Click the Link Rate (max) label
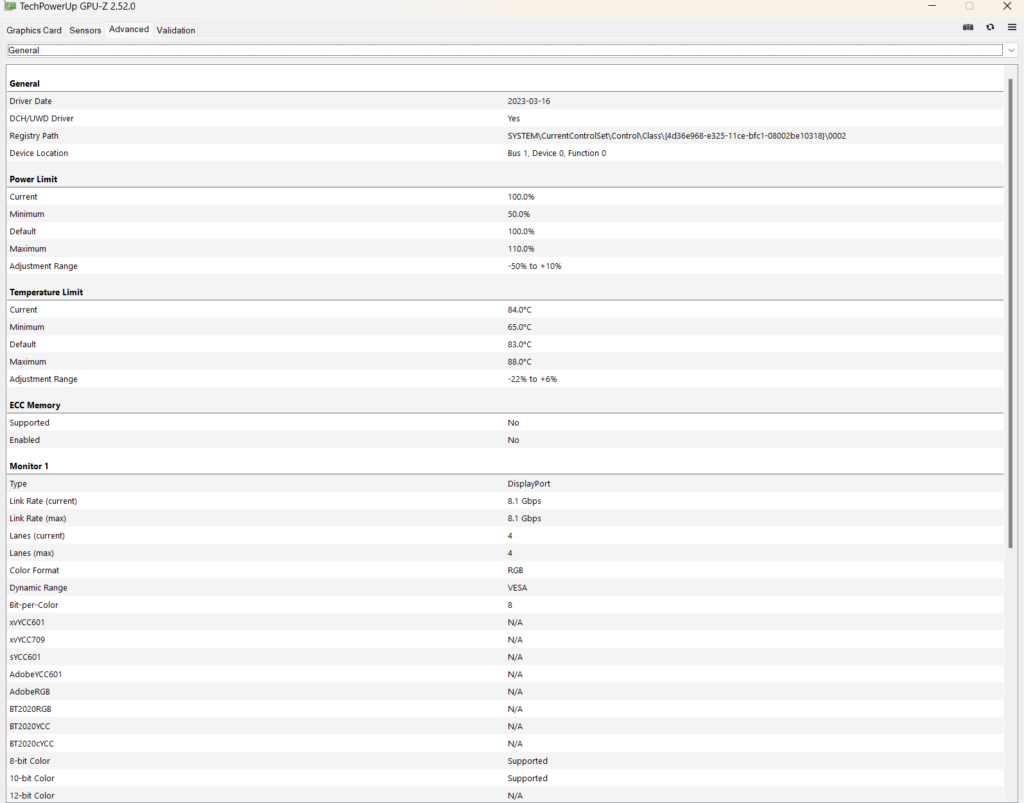Image resolution: width=1024 pixels, height=803 pixels. pyautogui.click(x=38, y=518)
